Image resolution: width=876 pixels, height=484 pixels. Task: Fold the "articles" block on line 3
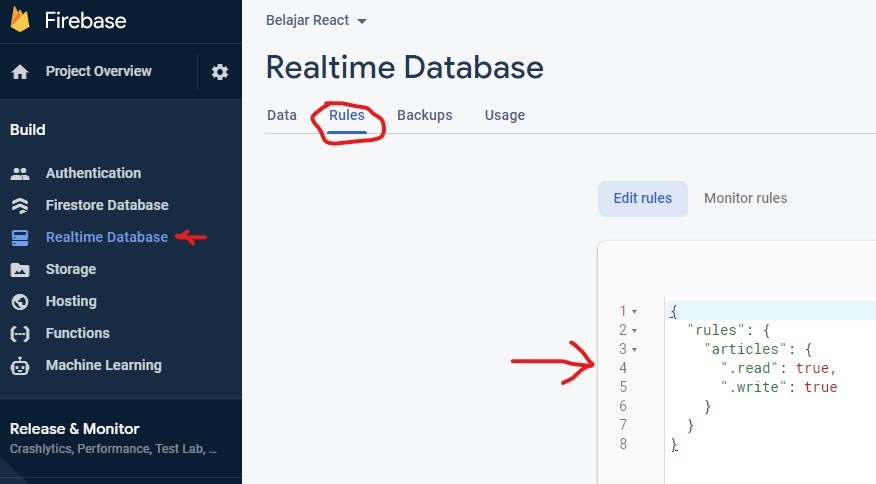point(634,350)
